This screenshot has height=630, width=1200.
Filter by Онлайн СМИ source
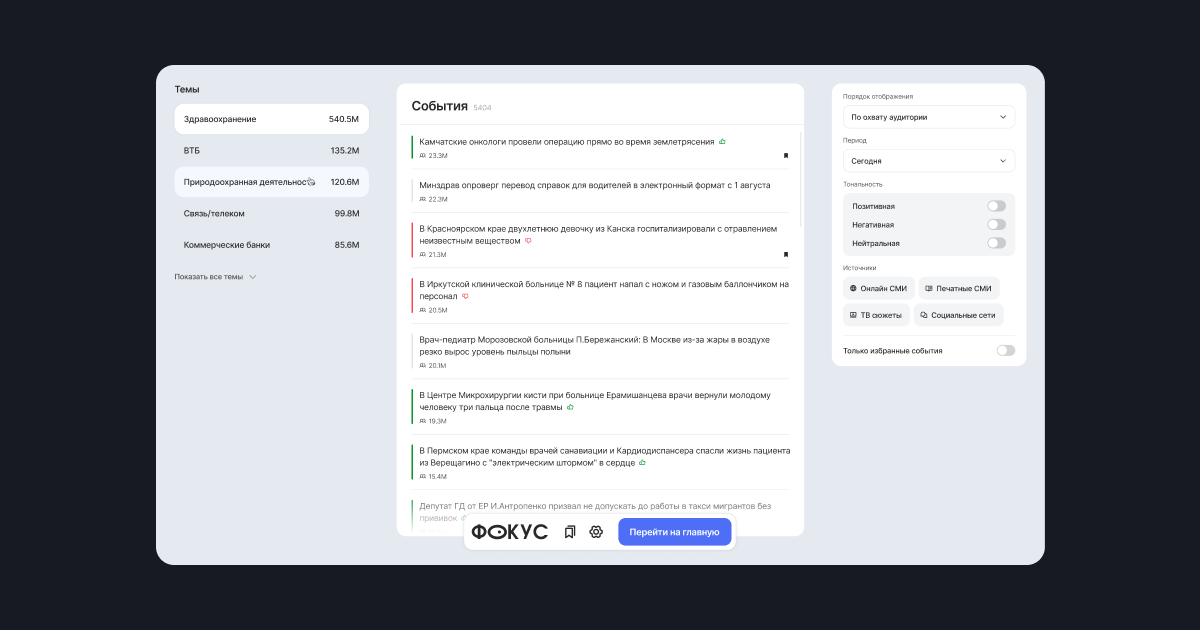[878, 288]
